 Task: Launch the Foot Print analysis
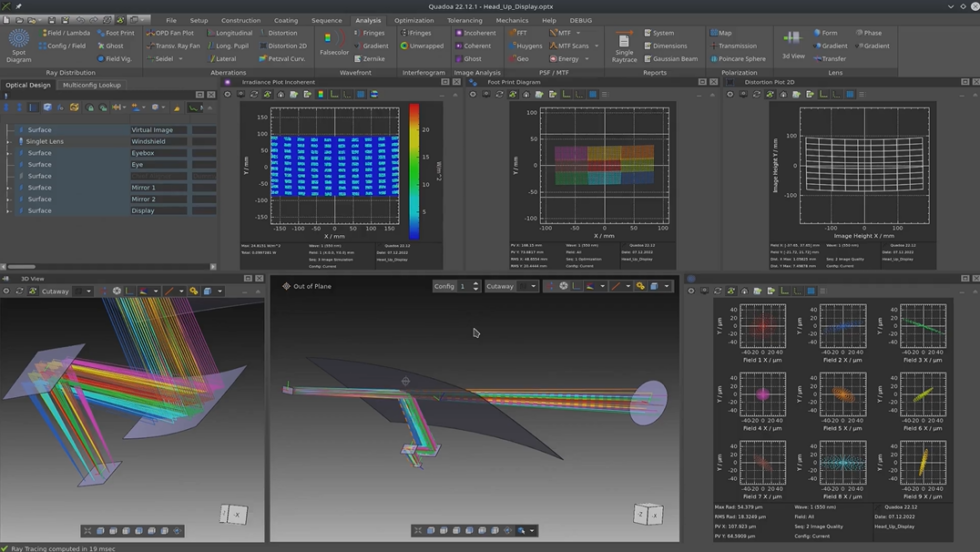[115, 33]
